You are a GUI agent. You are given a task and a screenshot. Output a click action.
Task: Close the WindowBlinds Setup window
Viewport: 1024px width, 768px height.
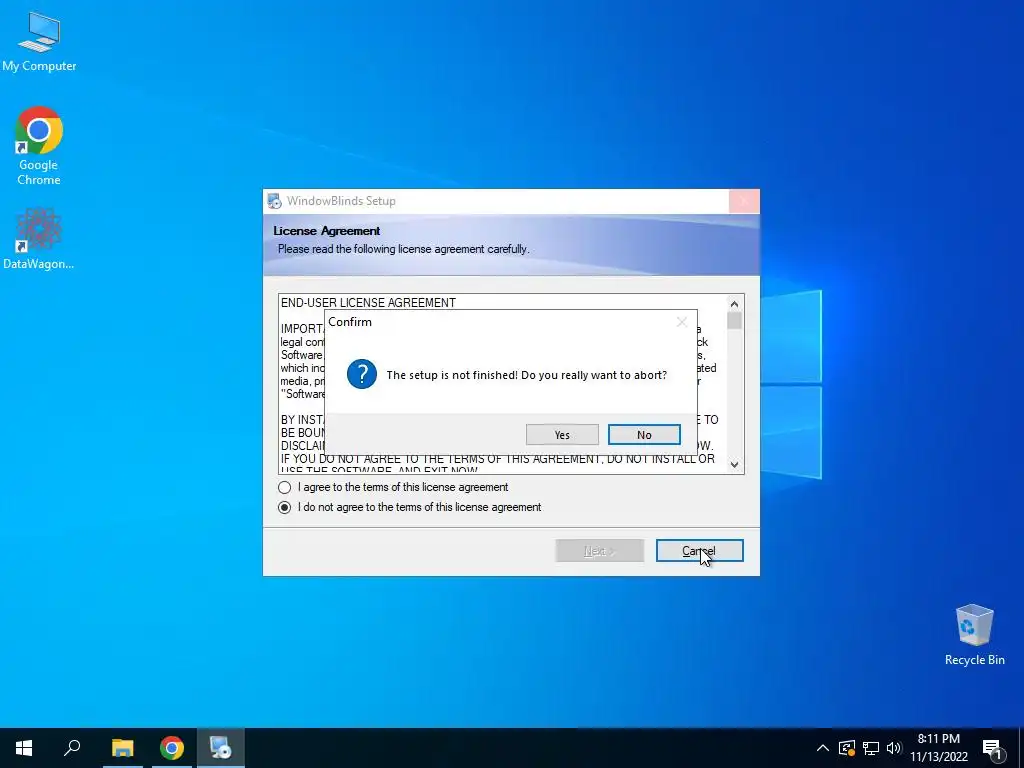(x=744, y=201)
